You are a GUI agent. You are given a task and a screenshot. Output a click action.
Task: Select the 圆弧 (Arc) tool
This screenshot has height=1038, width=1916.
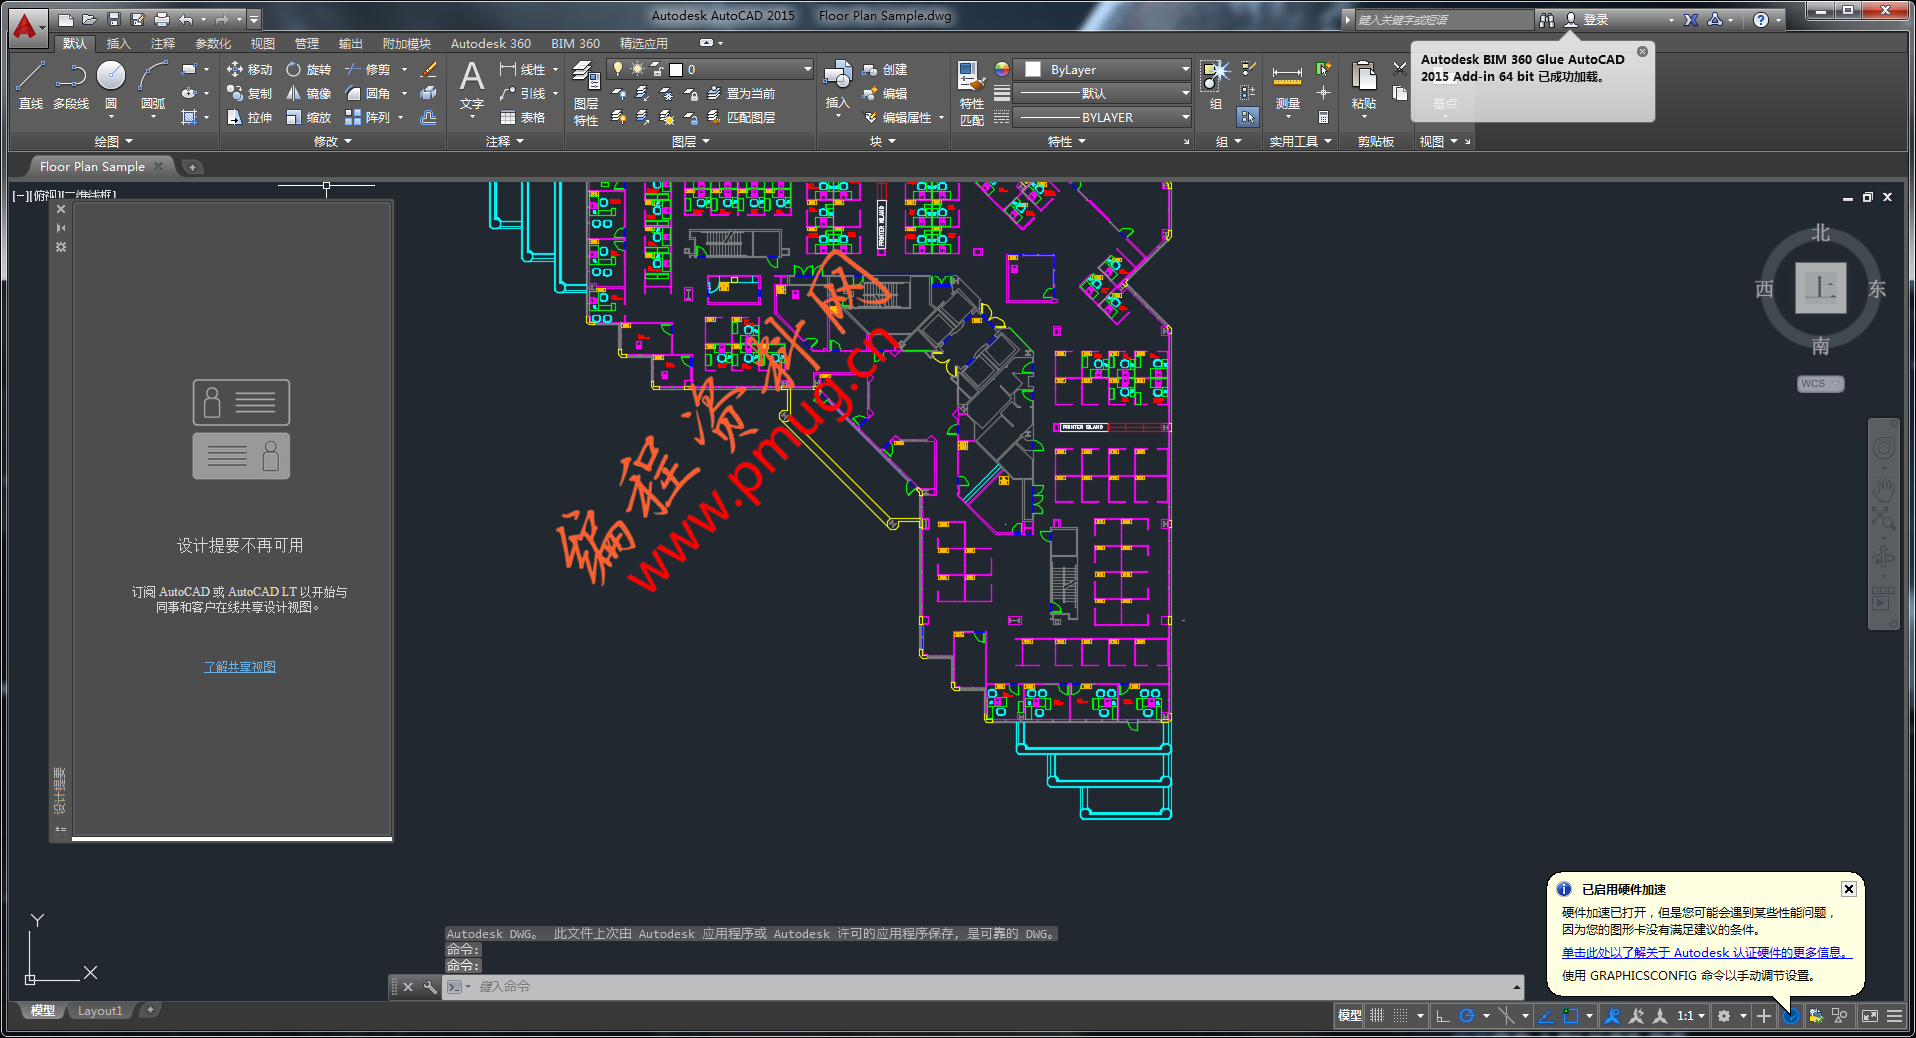click(x=153, y=84)
